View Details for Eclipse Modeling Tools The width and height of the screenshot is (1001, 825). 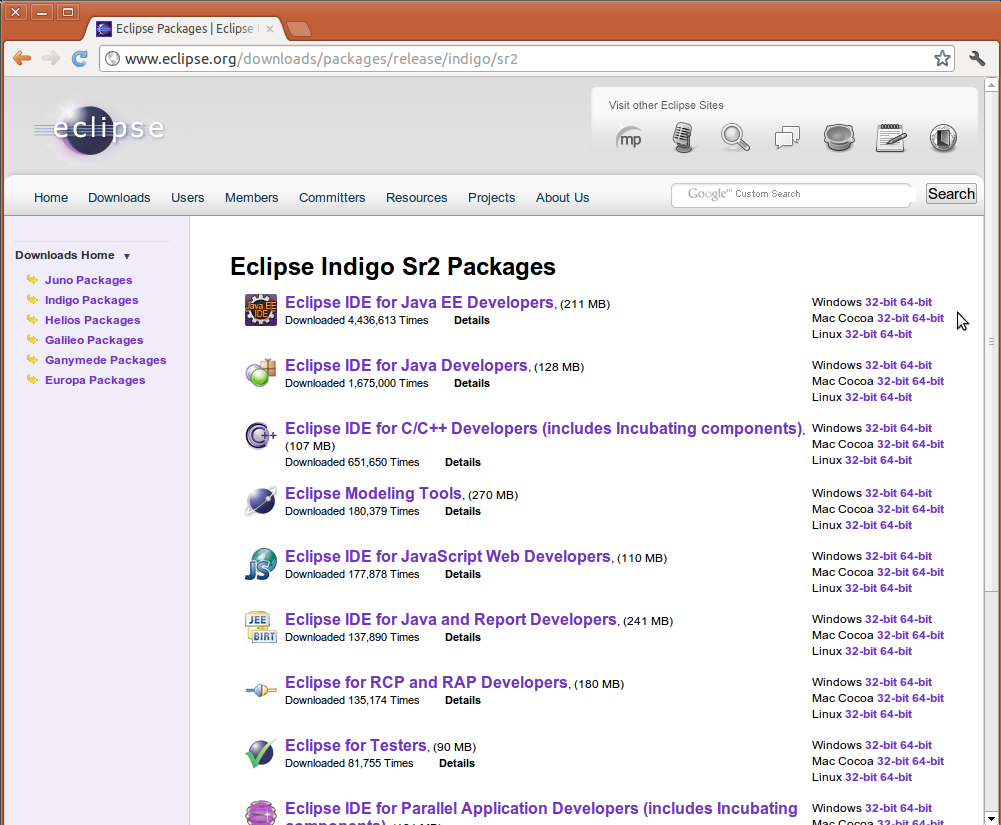coord(463,511)
